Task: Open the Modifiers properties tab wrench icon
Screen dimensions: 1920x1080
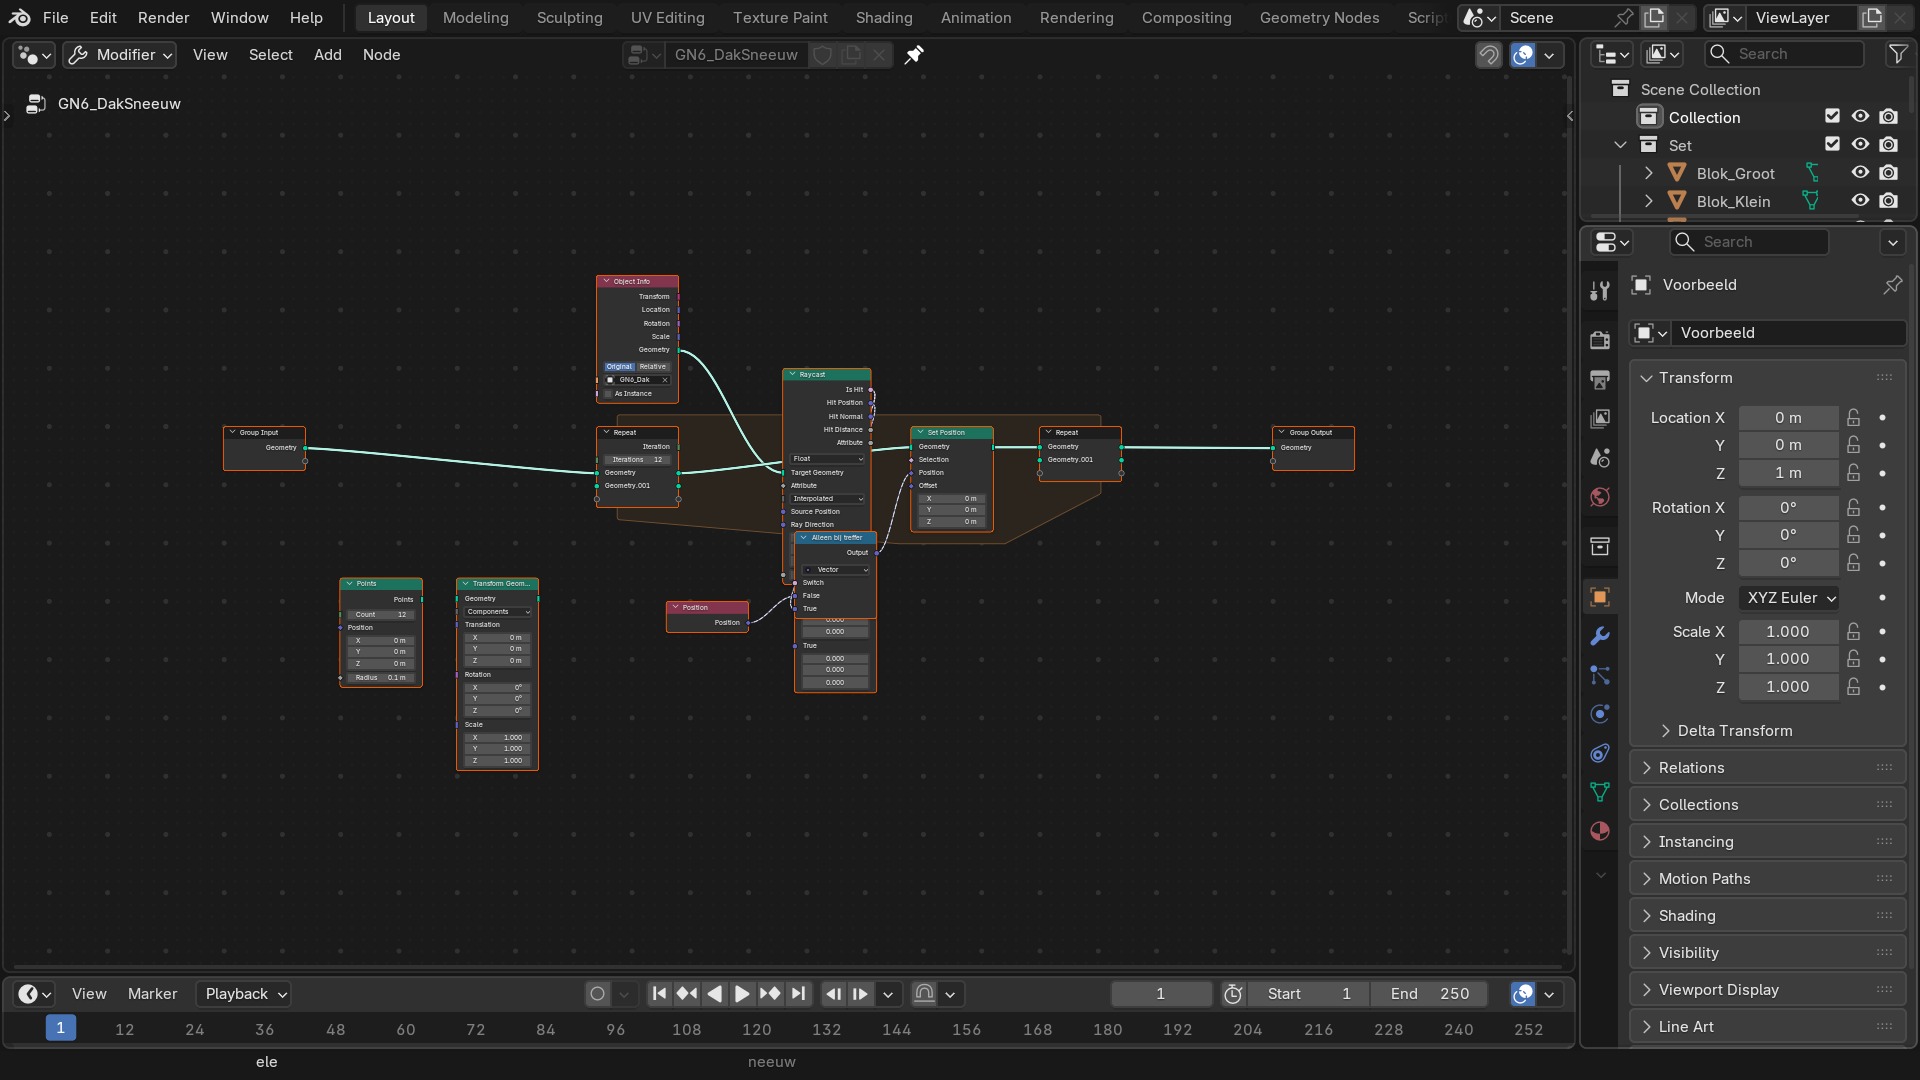Action: [1600, 636]
